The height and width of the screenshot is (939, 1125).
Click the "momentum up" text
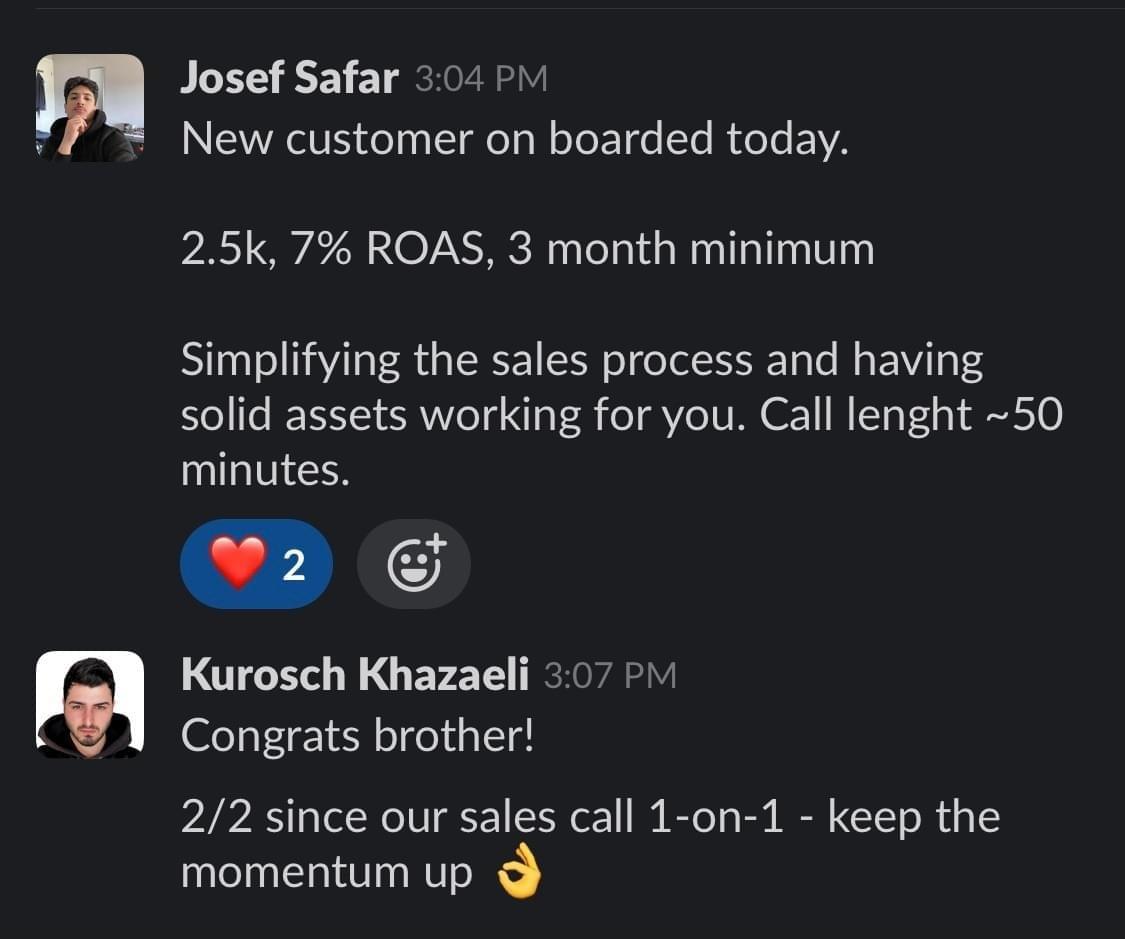click(x=326, y=873)
